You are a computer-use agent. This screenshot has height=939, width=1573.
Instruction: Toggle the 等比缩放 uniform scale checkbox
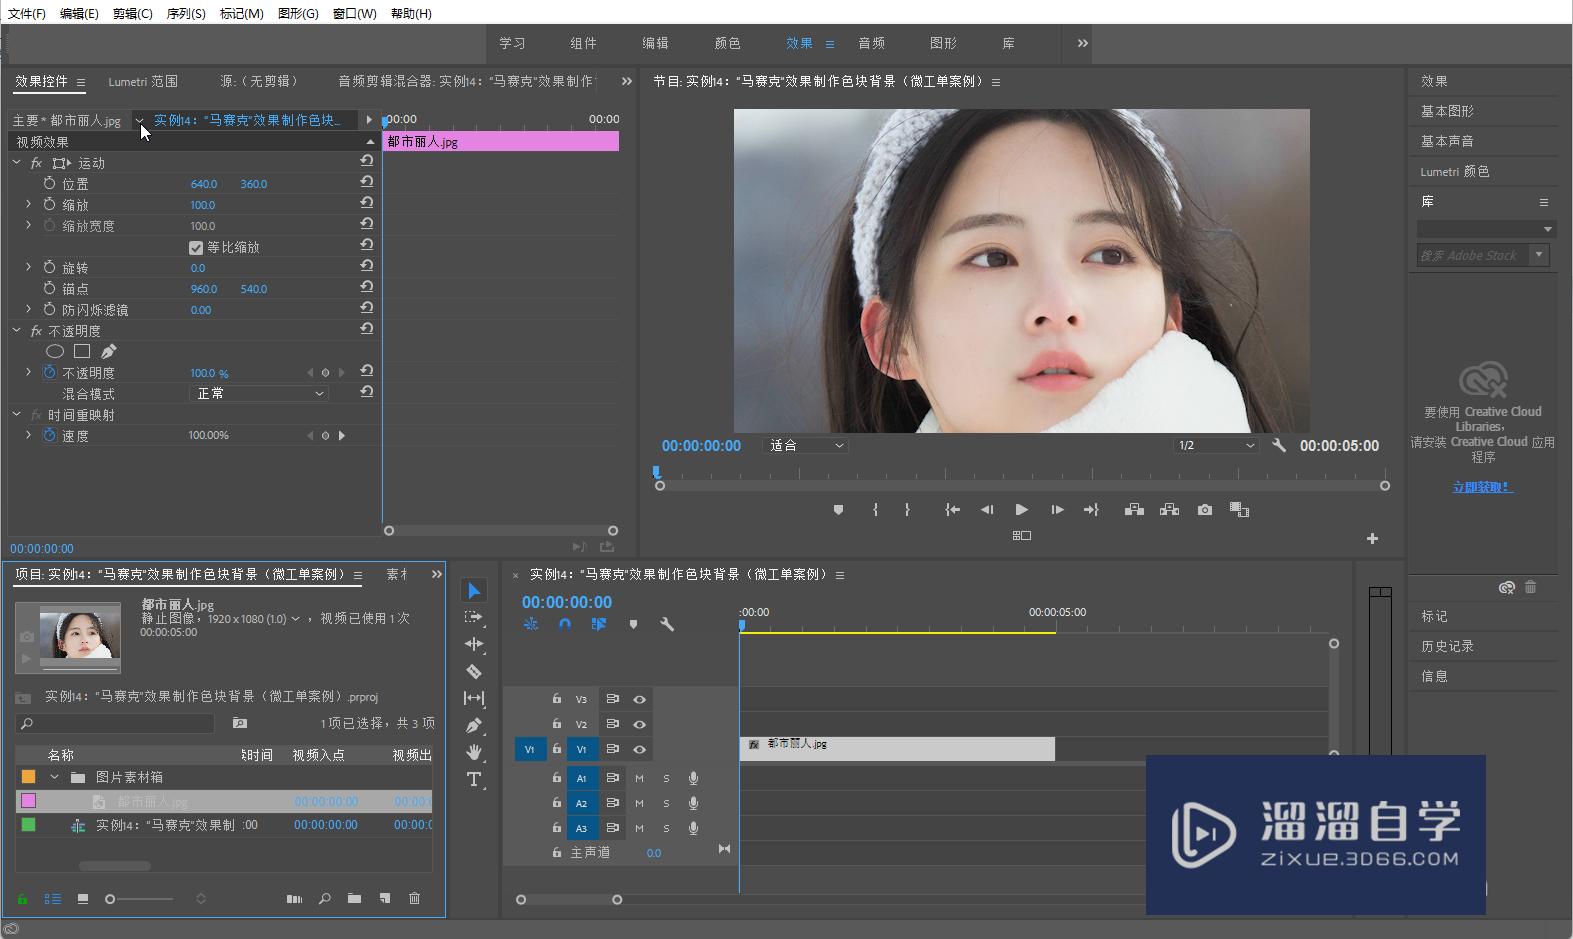point(196,247)
